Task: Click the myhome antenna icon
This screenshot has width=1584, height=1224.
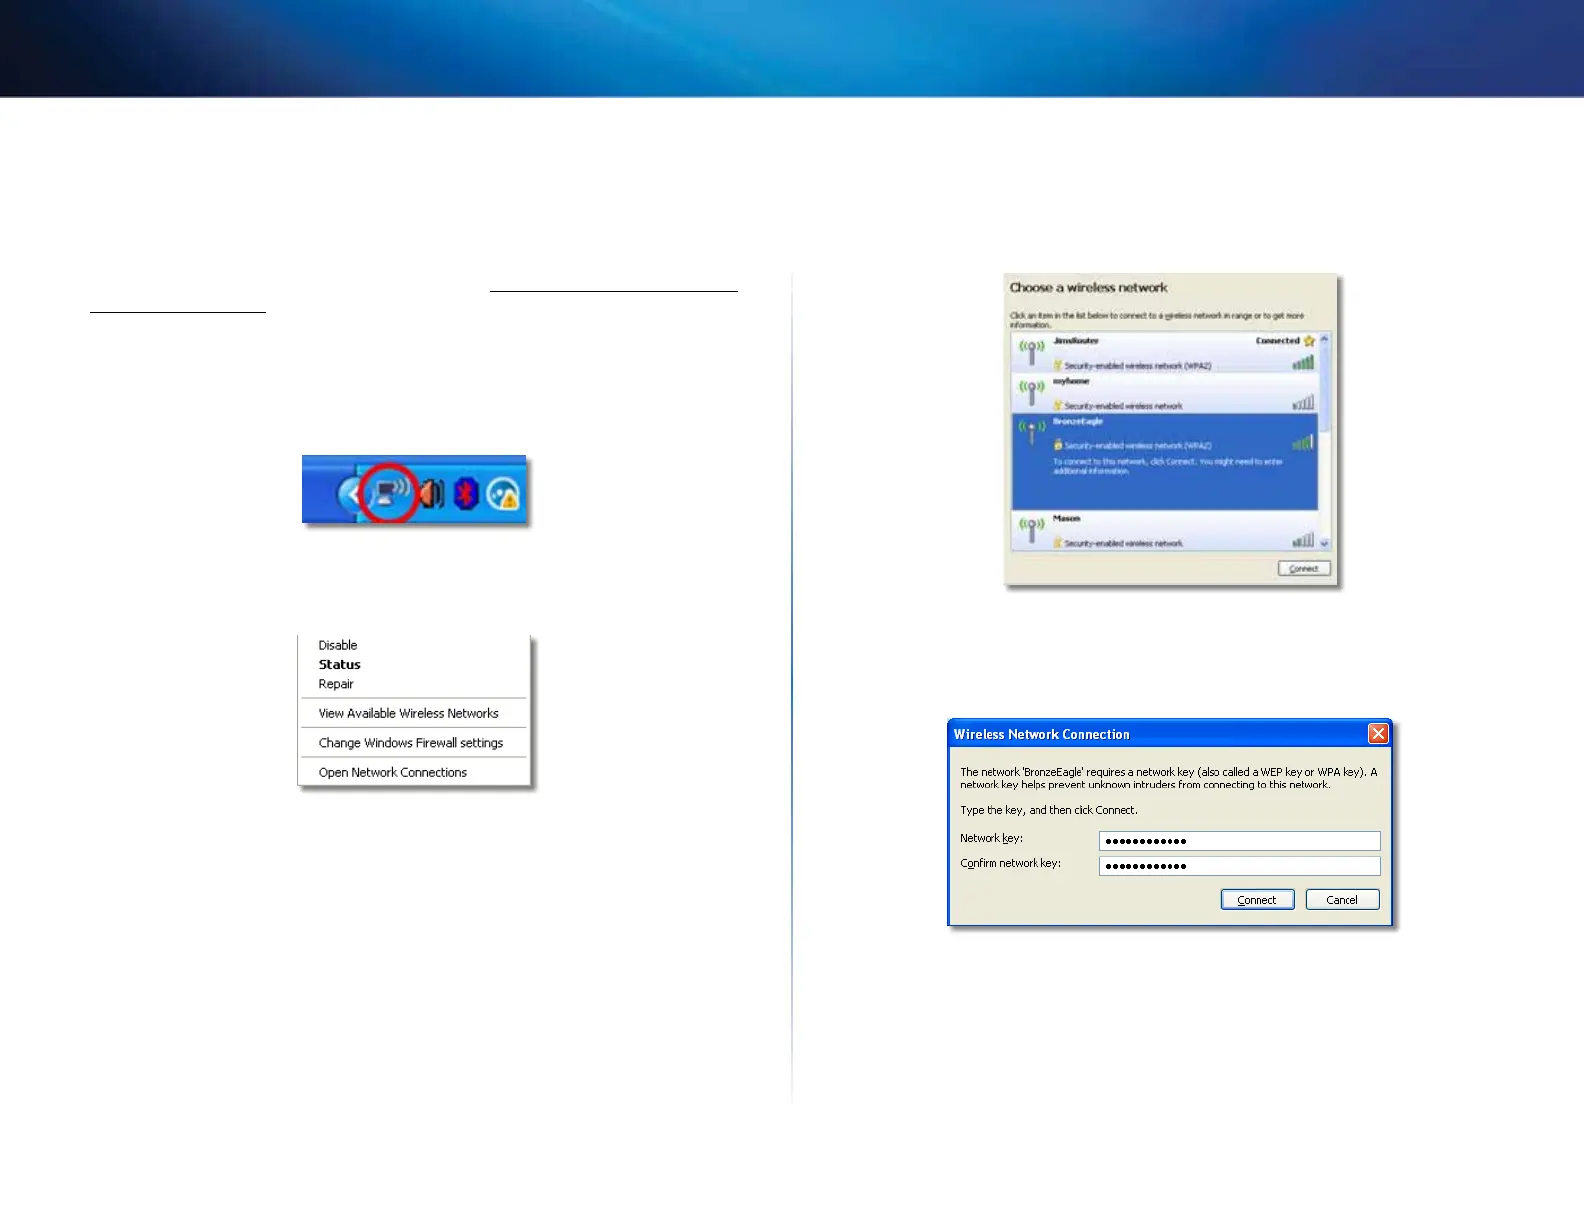Action: pyautogui.click(x=1031, y=391)
